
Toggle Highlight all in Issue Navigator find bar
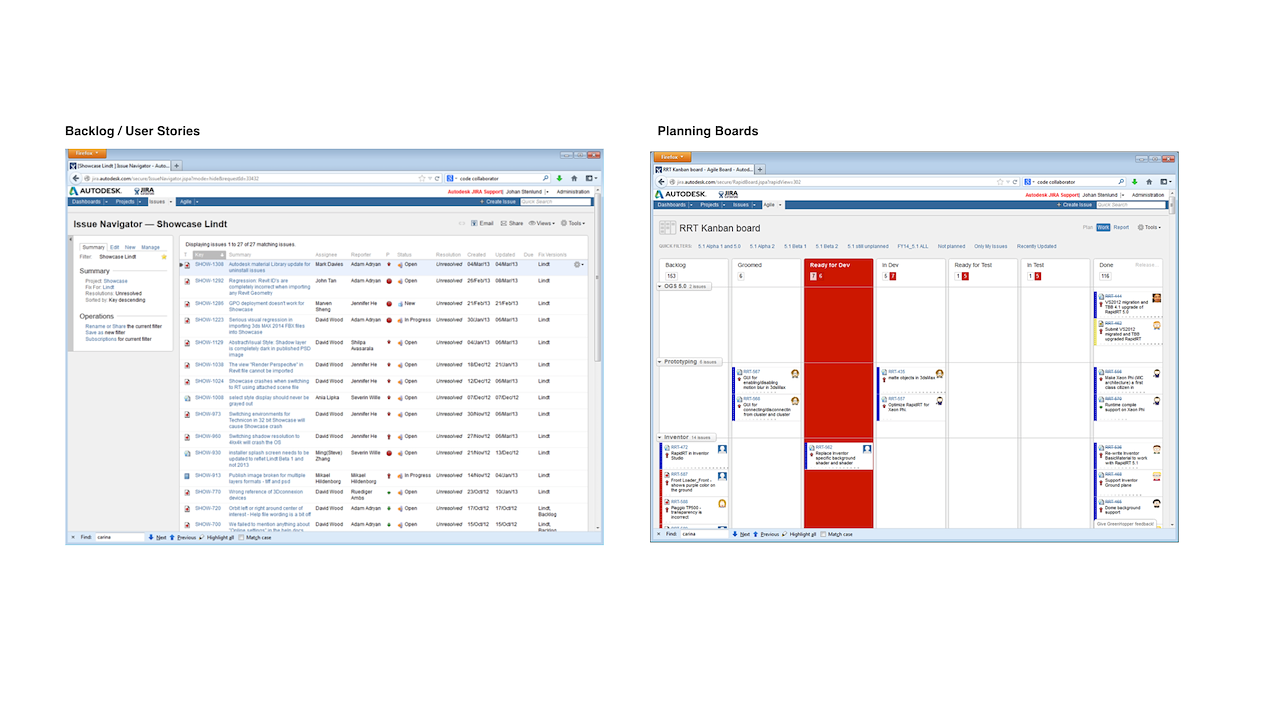click(x=219, y=537)
